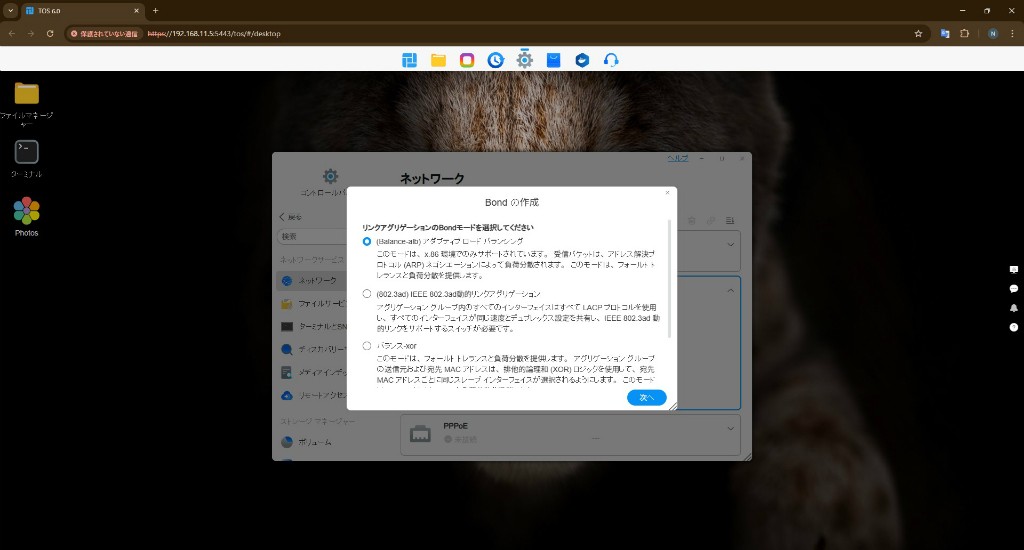The width and height of the screenshot is (1024, 550).
Task: Click the round white icon below the bell
Action: tap(1014, 327)
